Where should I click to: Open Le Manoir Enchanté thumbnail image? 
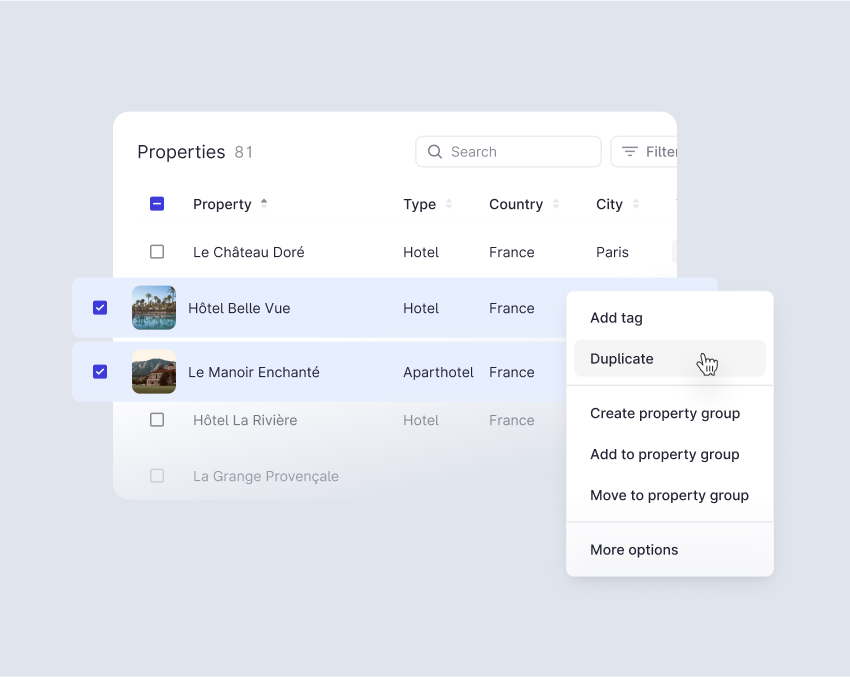click(154, 372)
